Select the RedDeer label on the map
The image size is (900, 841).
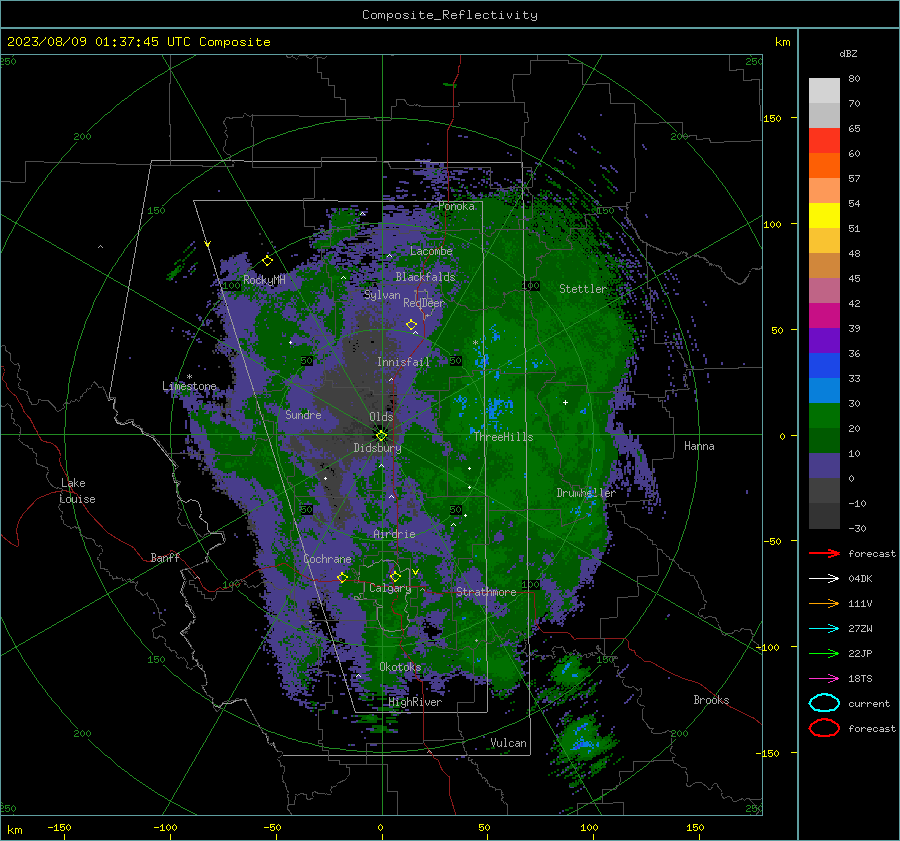click(x=424, y=303)
